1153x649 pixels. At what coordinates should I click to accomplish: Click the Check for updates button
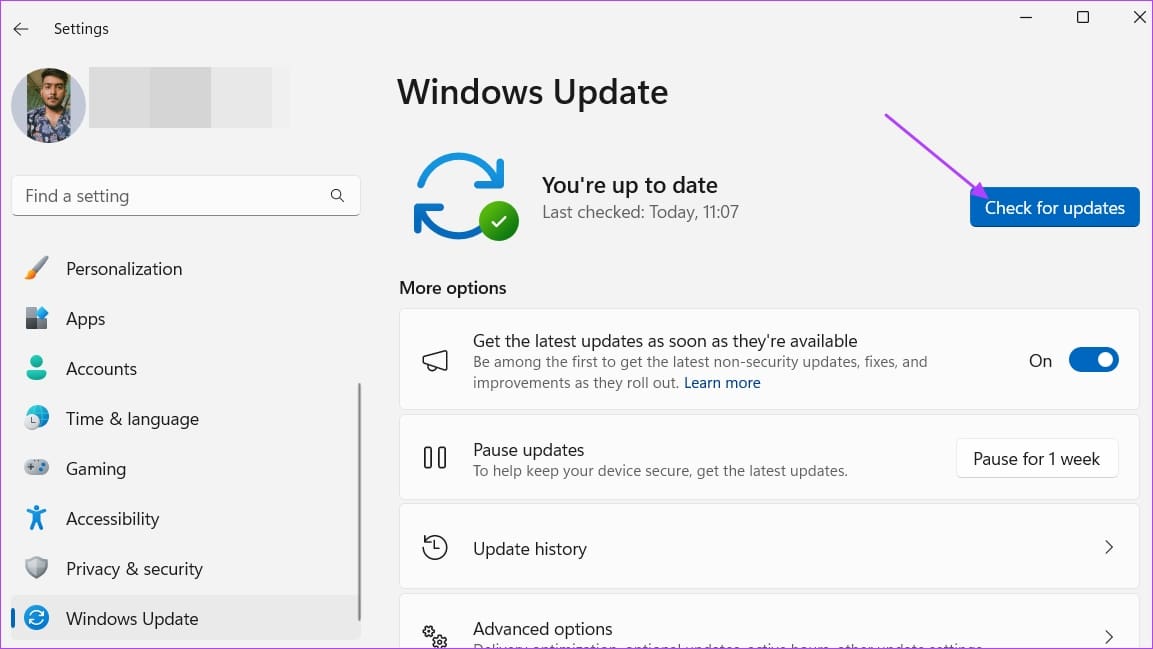(1054, 207)
